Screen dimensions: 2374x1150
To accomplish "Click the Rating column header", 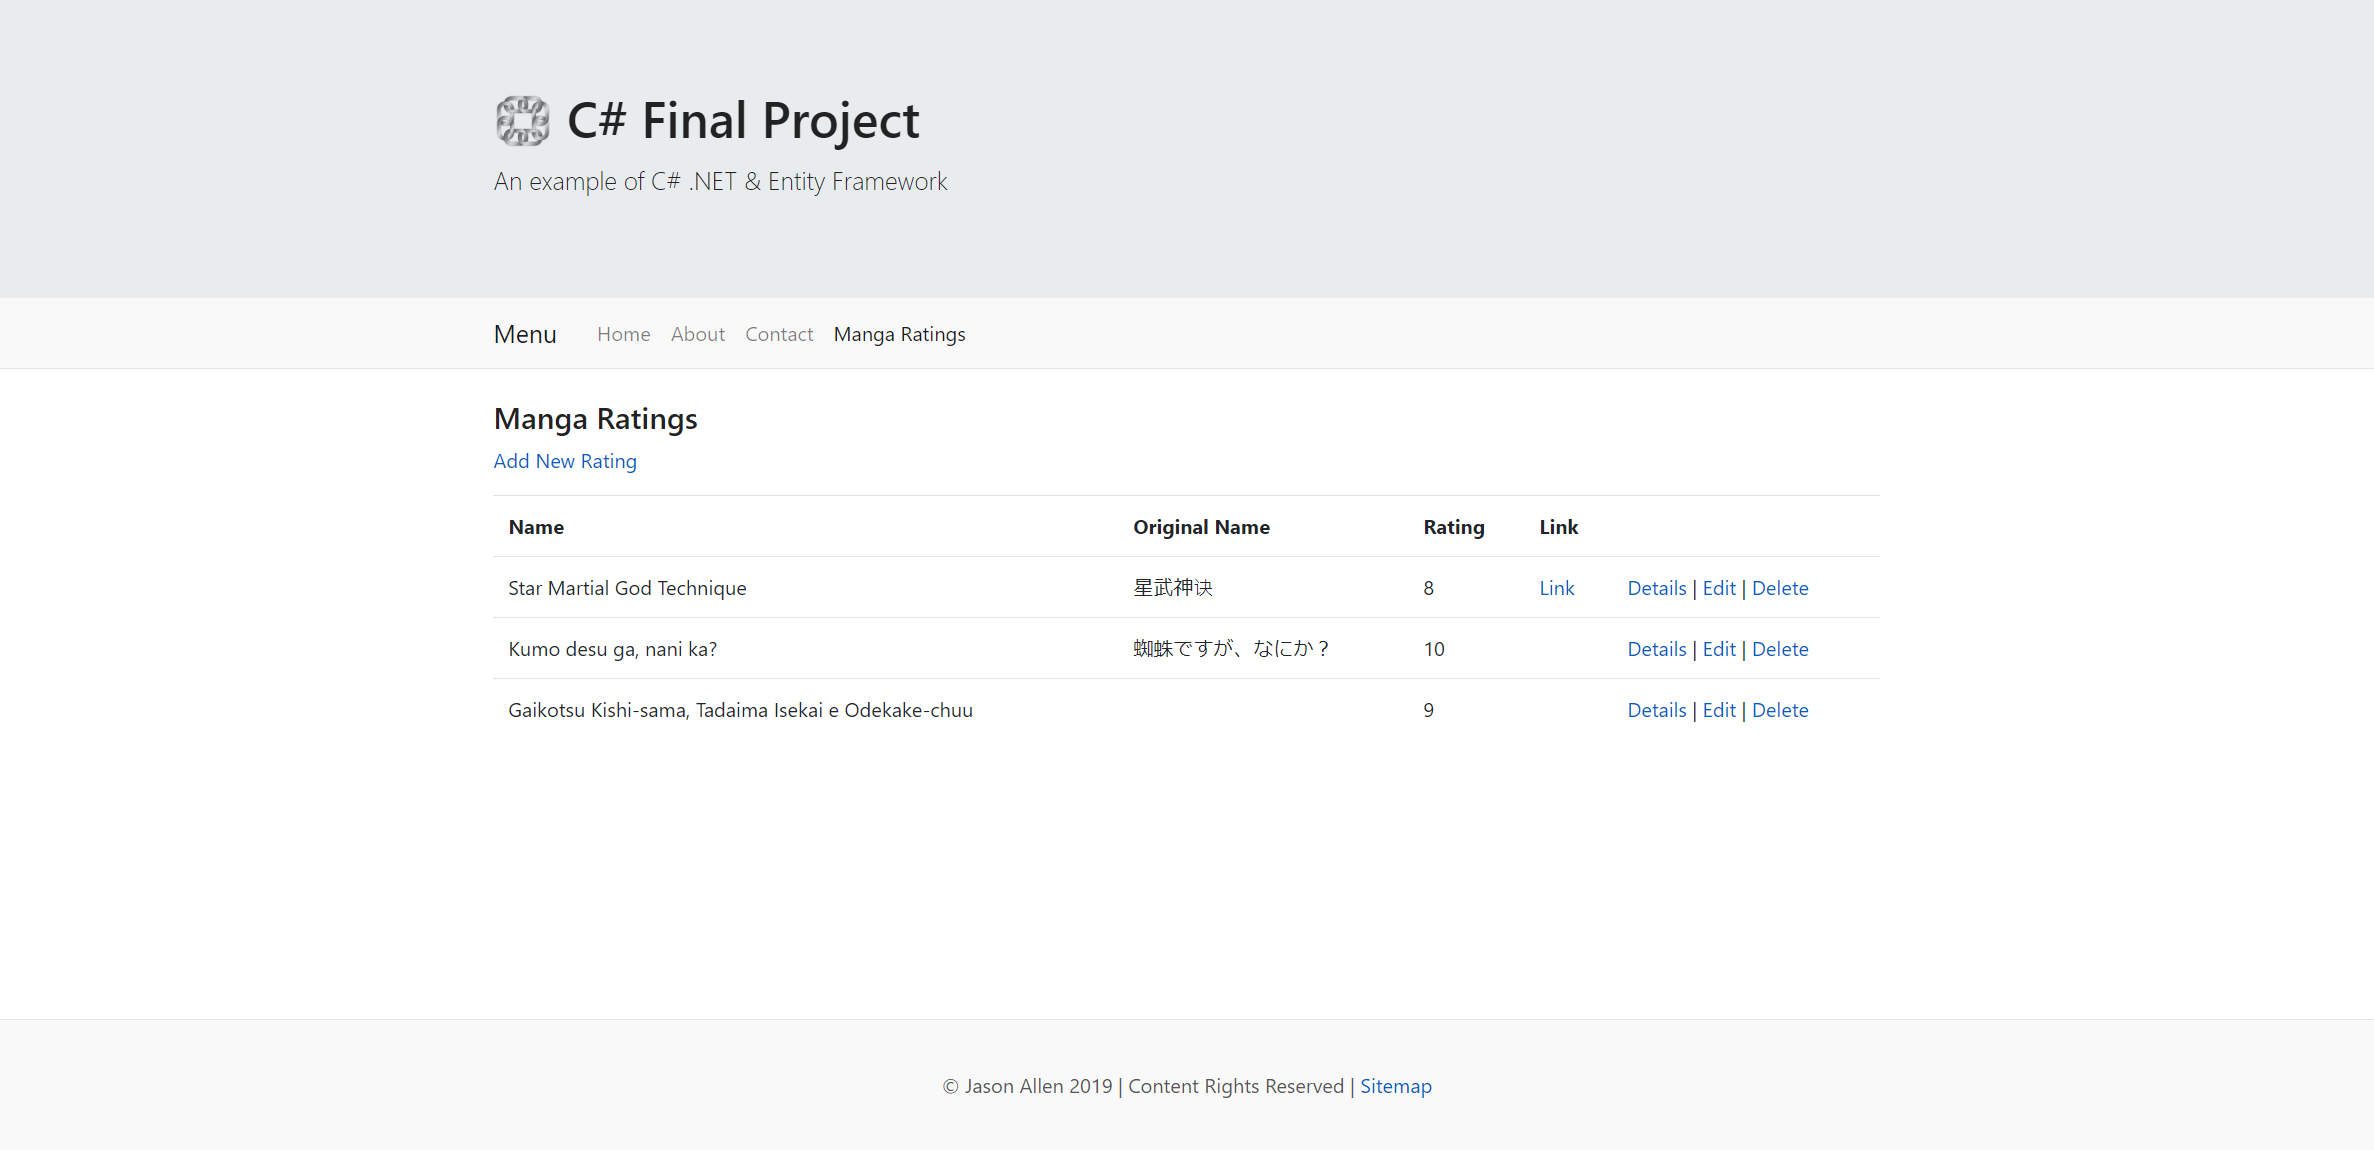I will pos(1453,527).
